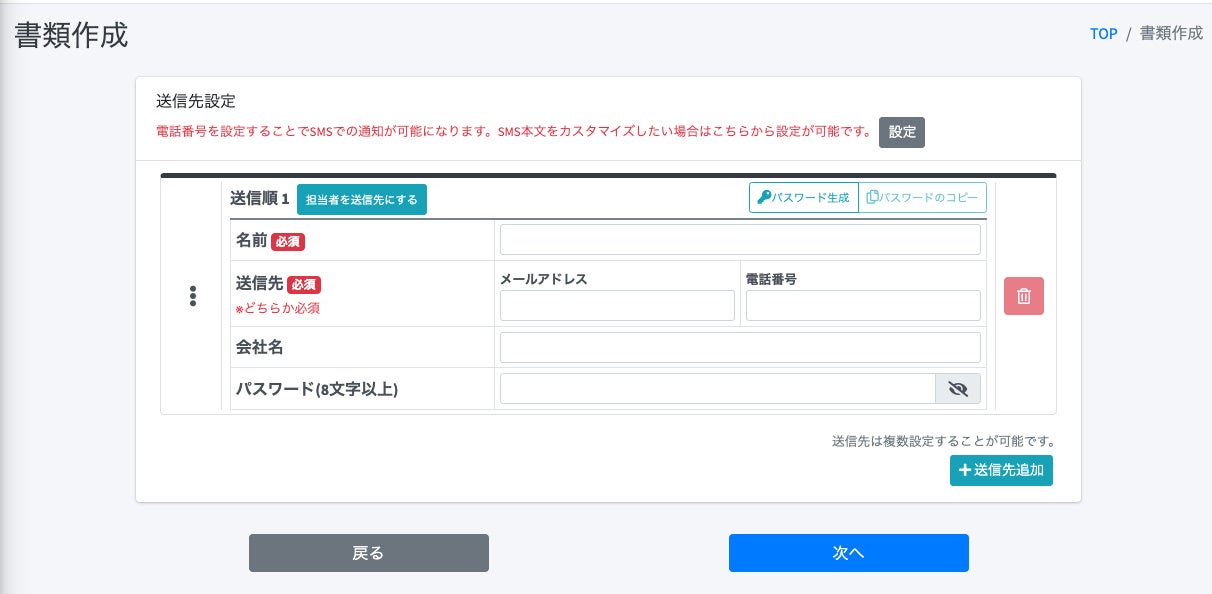Click the key icon to generate a password
This screenshot has height=594, width=1212.
coord(765,197)
